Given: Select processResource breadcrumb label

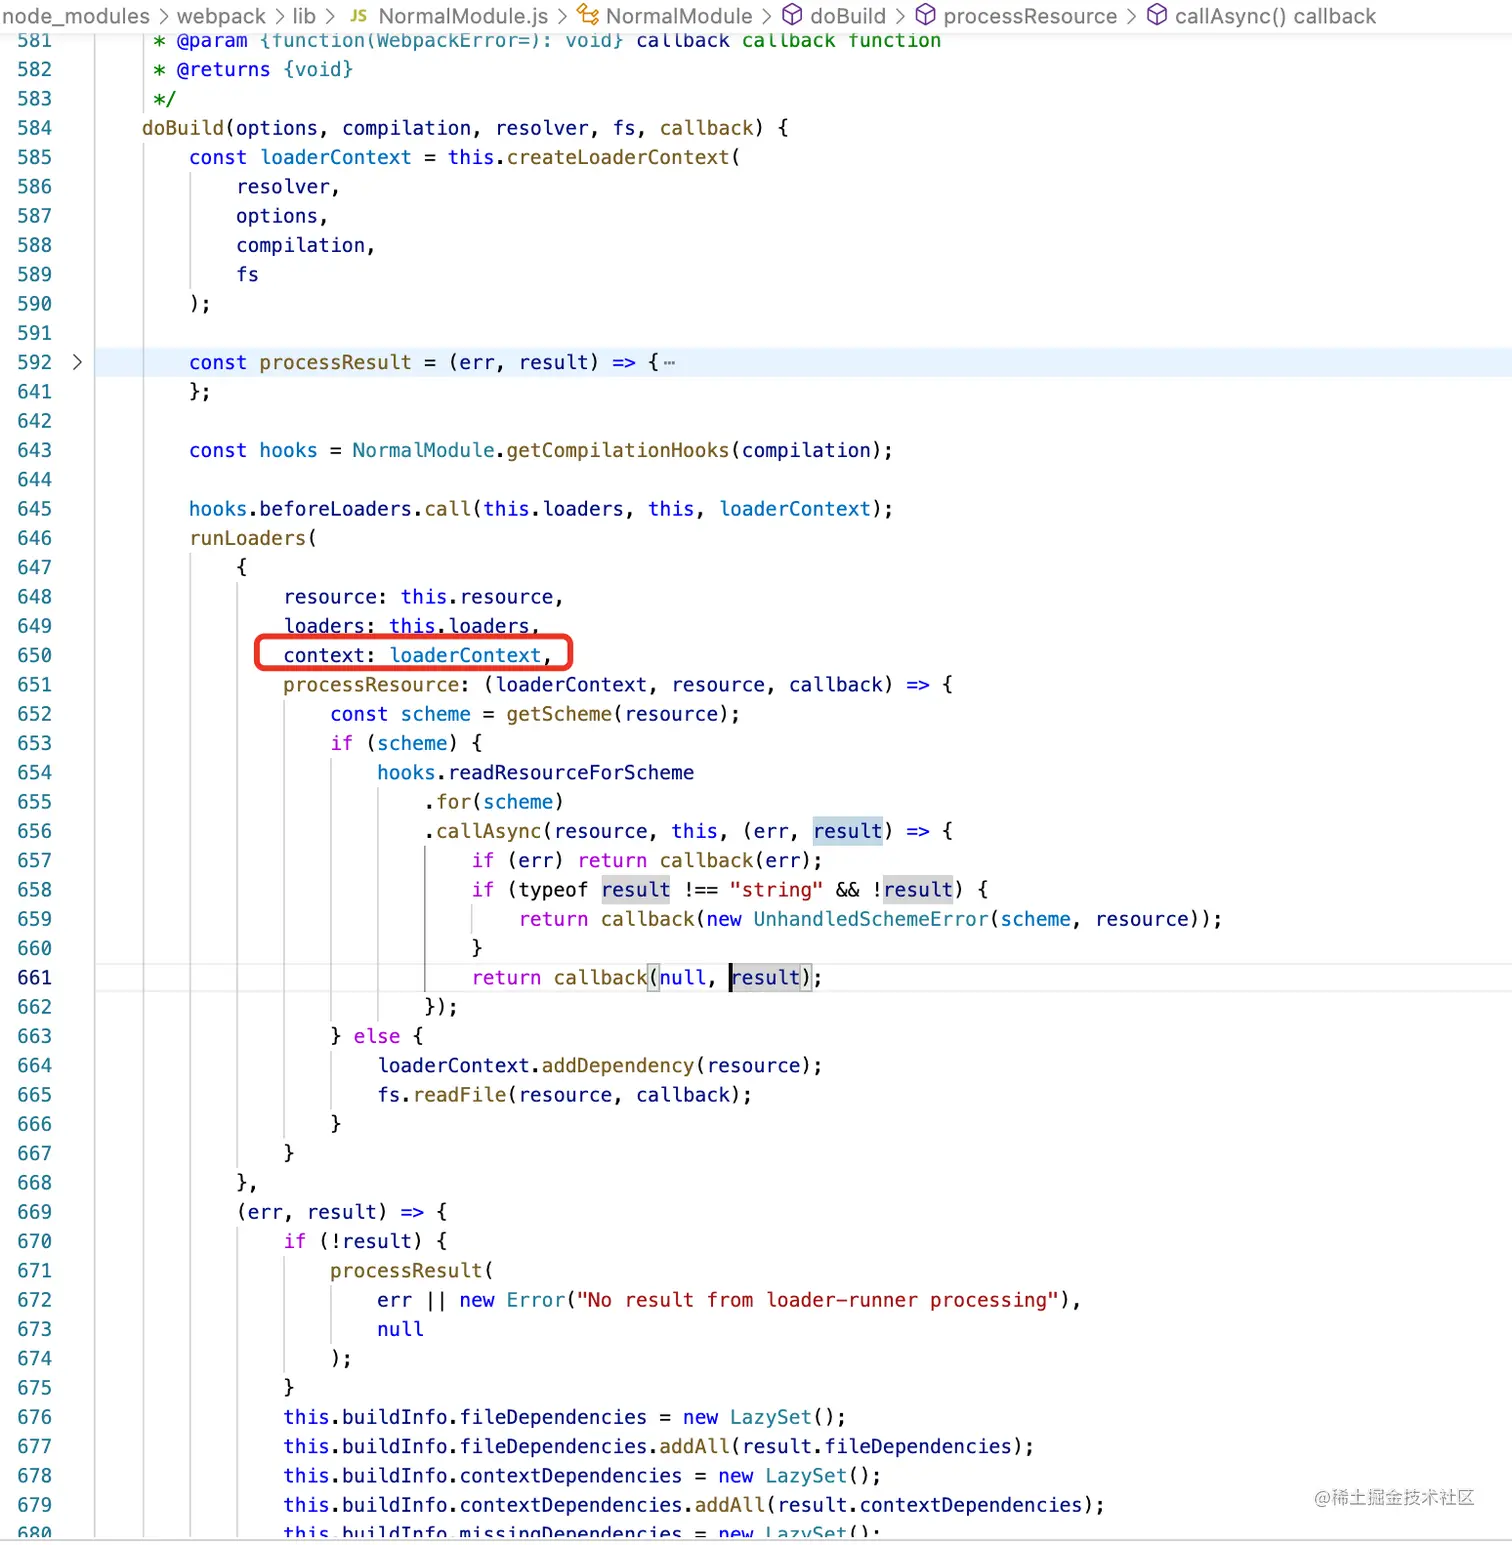Looking at the screenshot, I should pos(1030,16).
